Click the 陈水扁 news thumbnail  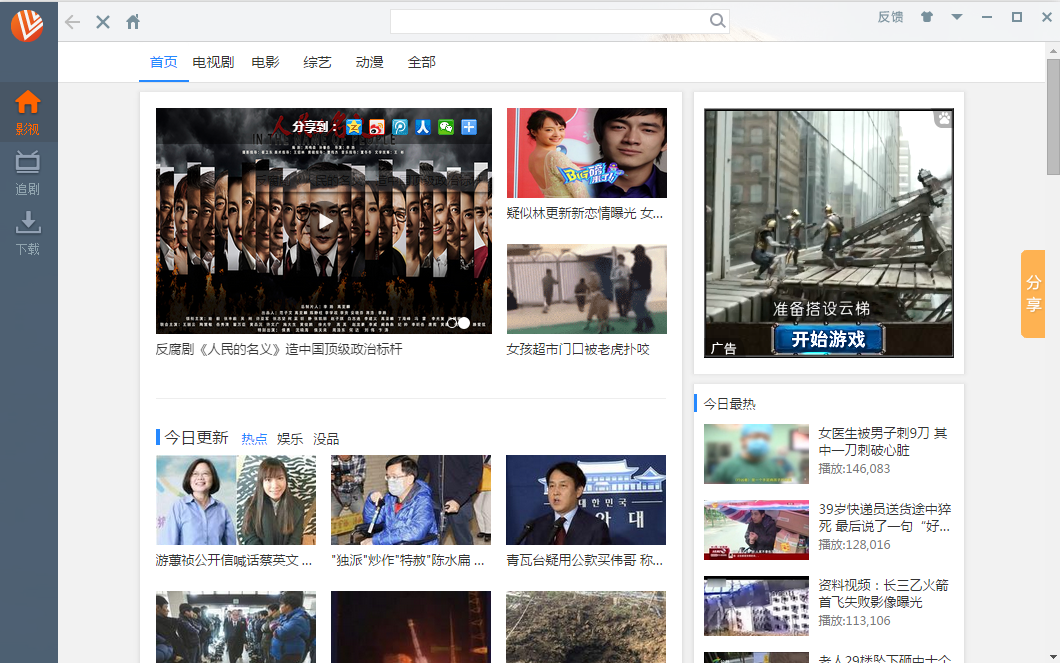pos(411,499)
